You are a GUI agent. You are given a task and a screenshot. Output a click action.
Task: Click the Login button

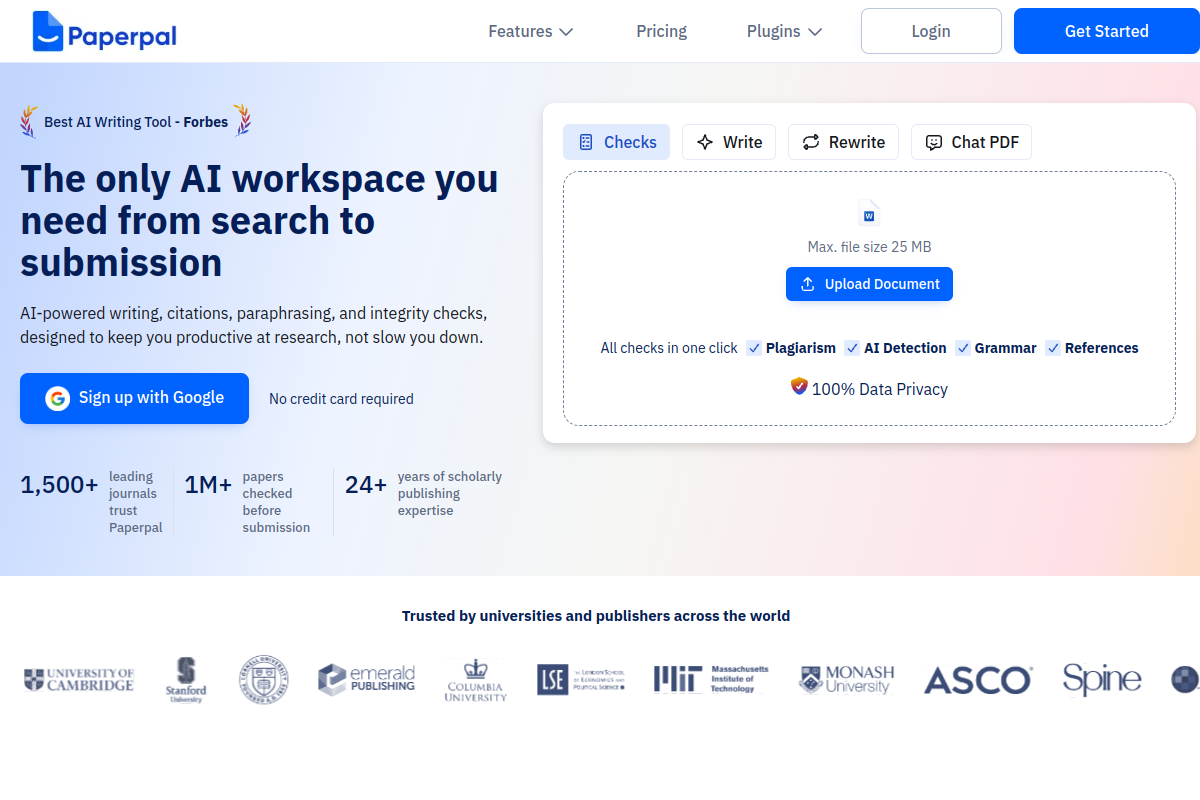pos(931,31)
